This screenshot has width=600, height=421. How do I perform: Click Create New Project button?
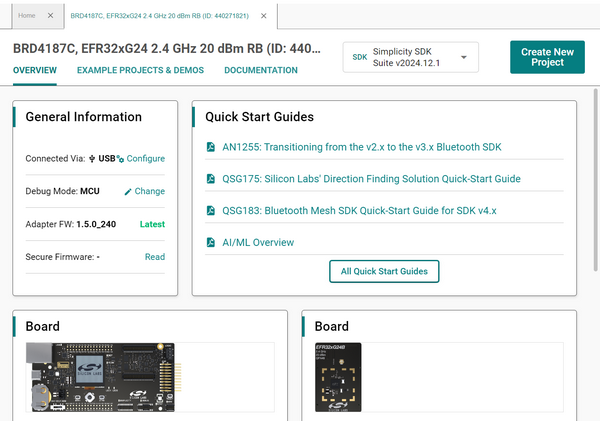coord(547,57)
